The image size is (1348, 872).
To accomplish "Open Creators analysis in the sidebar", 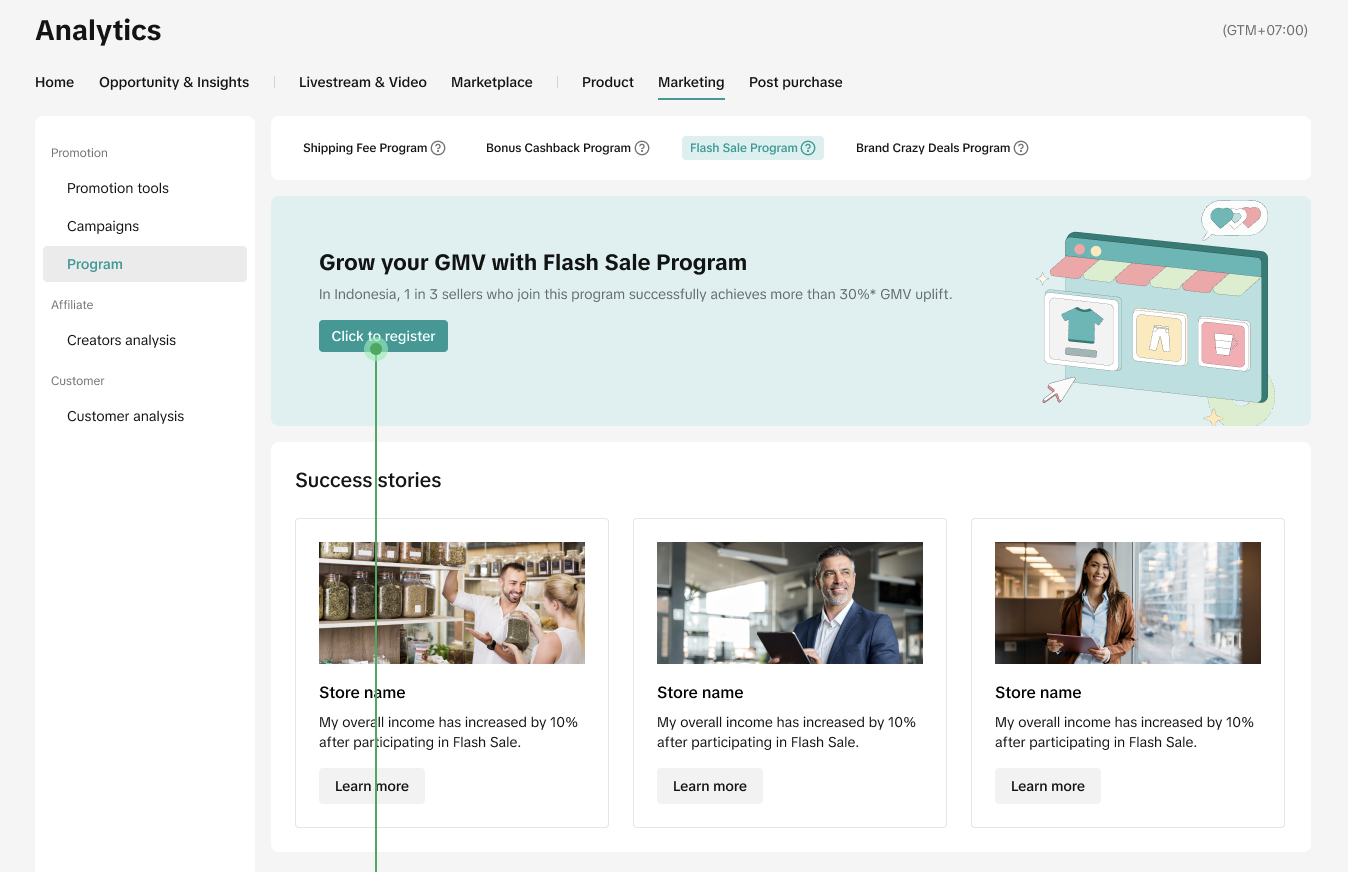I will point(121,340).
